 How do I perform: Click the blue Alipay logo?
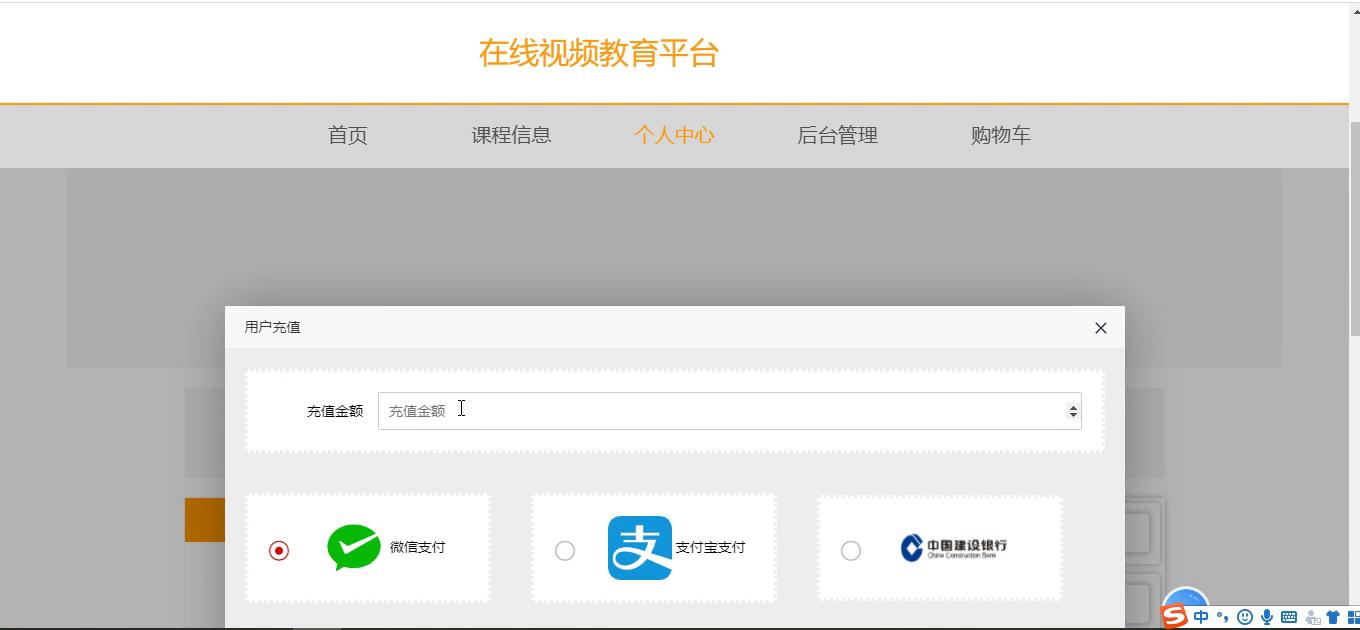pyautogui.click(x=639, y=548)
